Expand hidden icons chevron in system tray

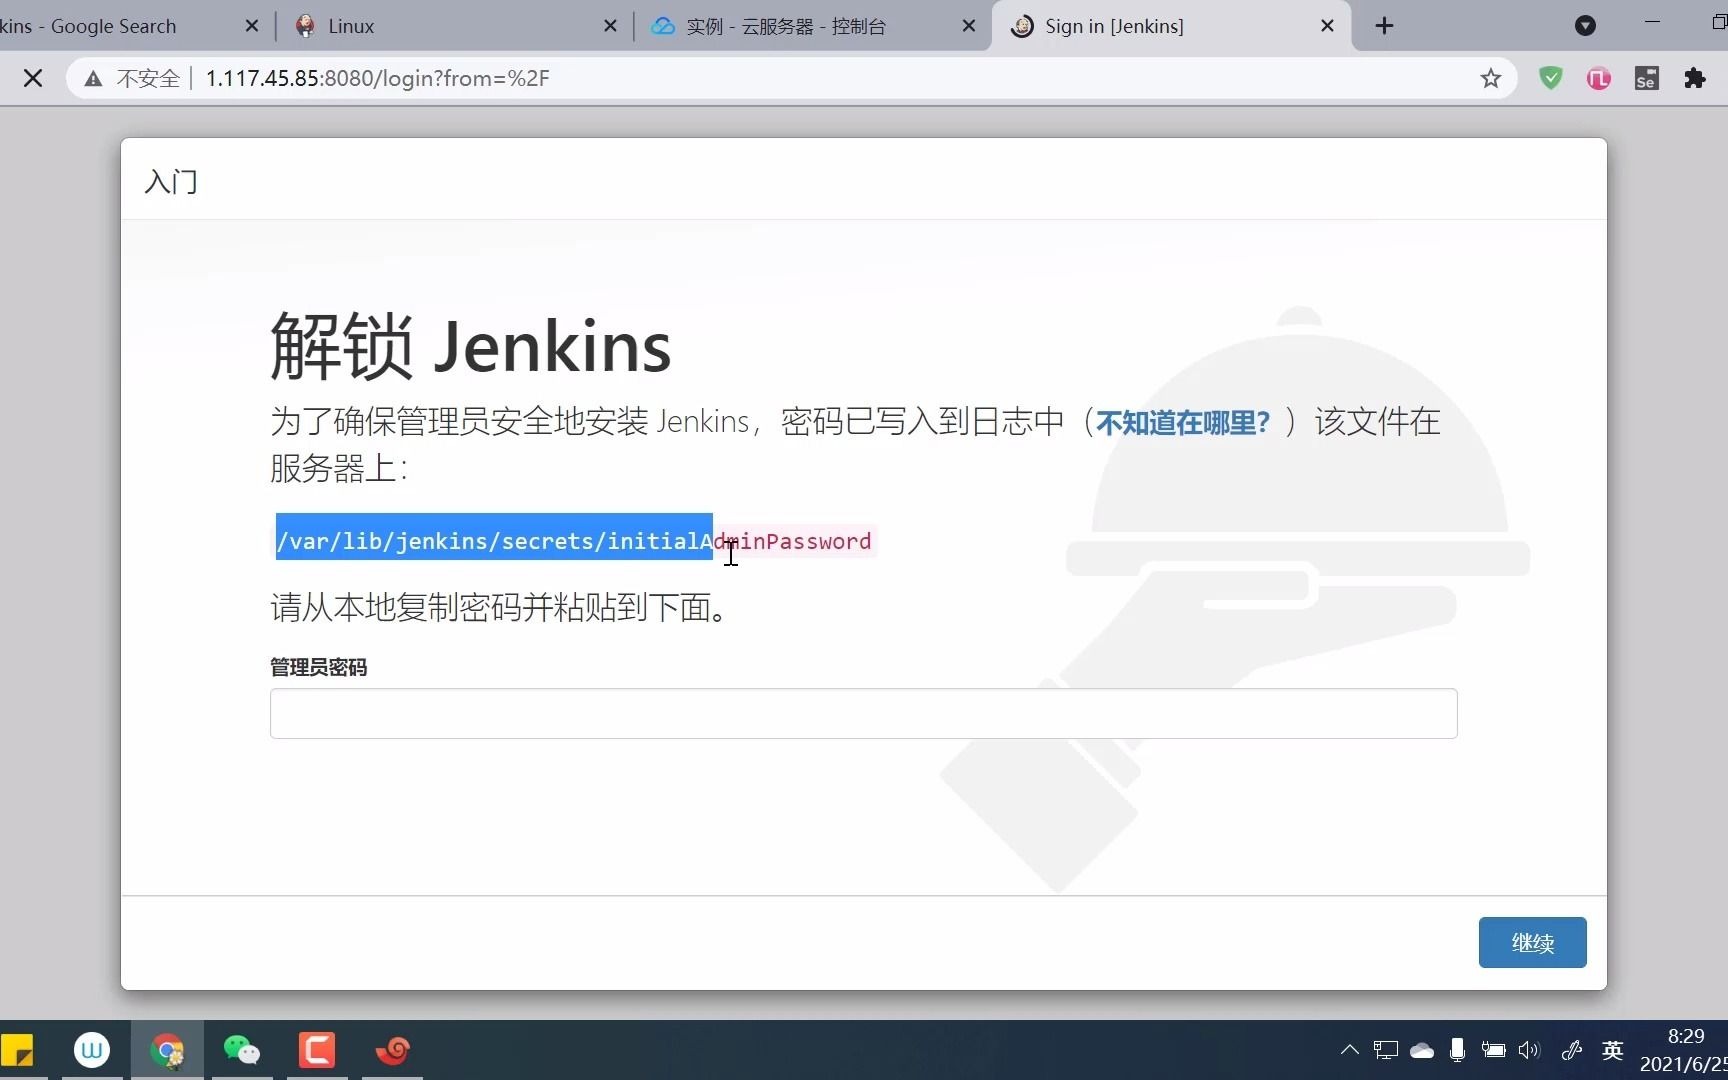coord(1348,1050)
